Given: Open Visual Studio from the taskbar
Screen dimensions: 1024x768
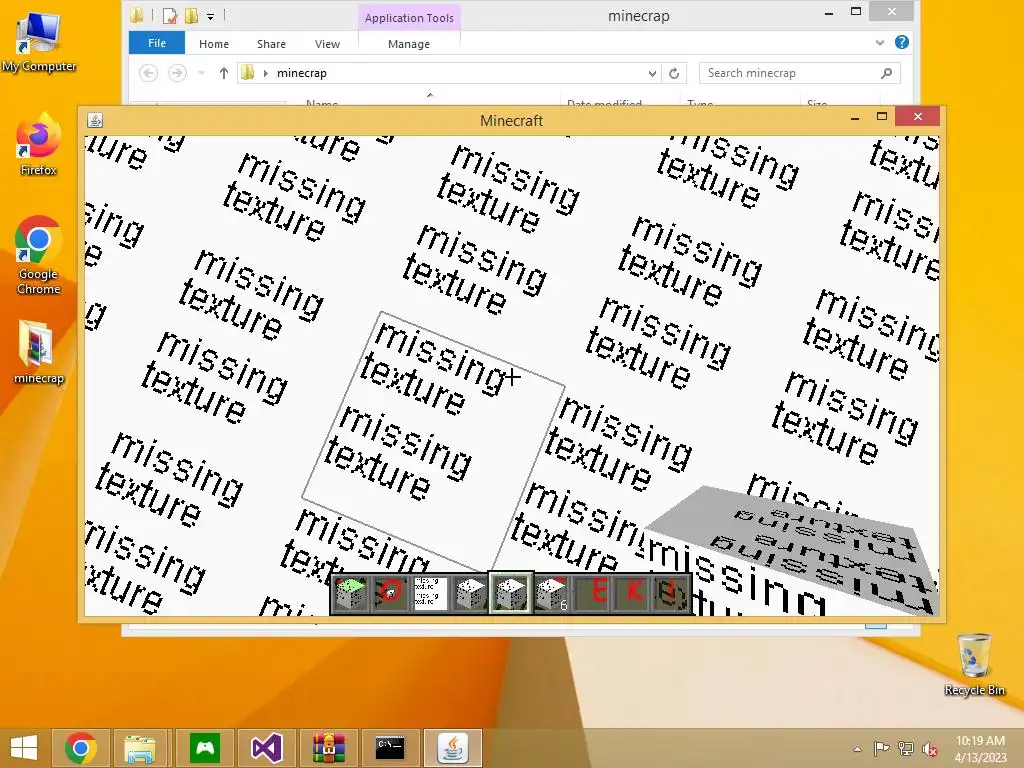Looking at the screenshot, I should click(266, 748).
